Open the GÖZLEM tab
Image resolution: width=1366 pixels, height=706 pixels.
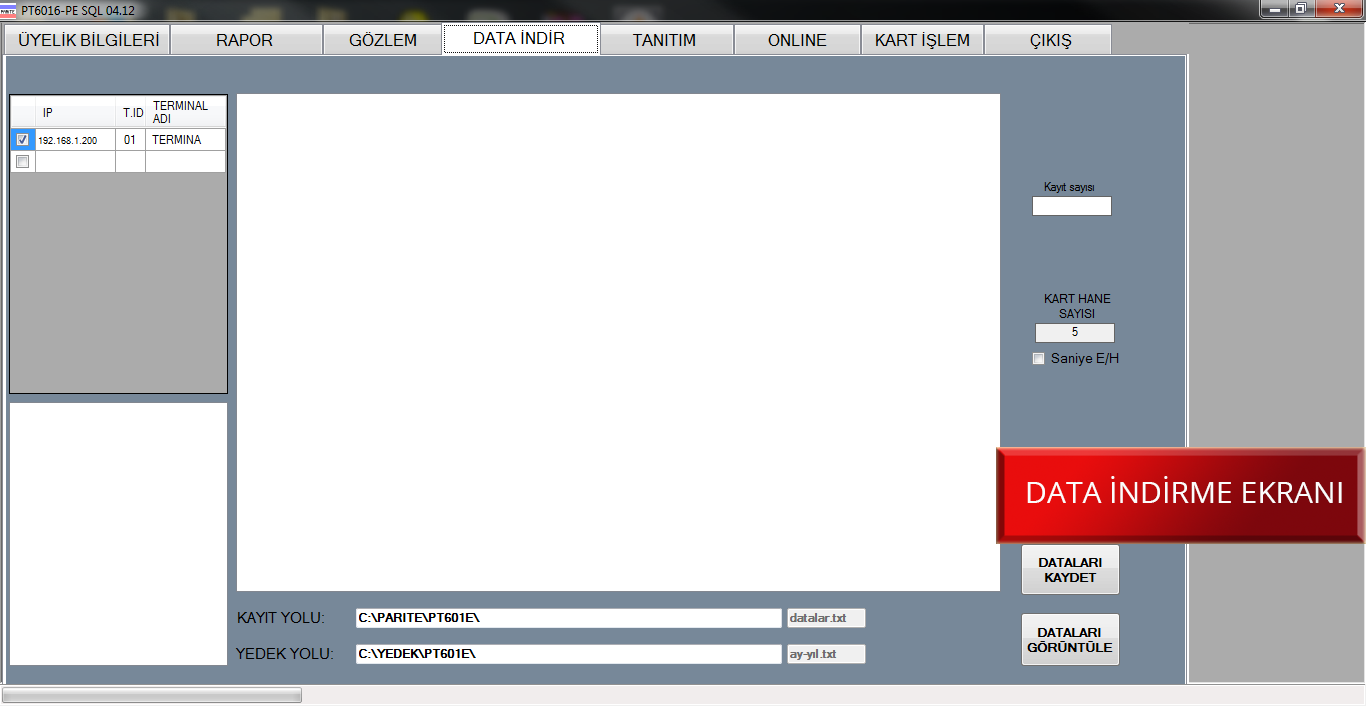click(x=383, y=40)
